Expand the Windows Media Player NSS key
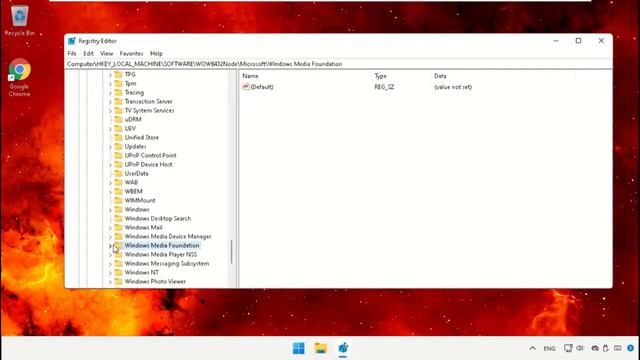The height and width of the screenshot is (360, 640). [x=110, y=255]
